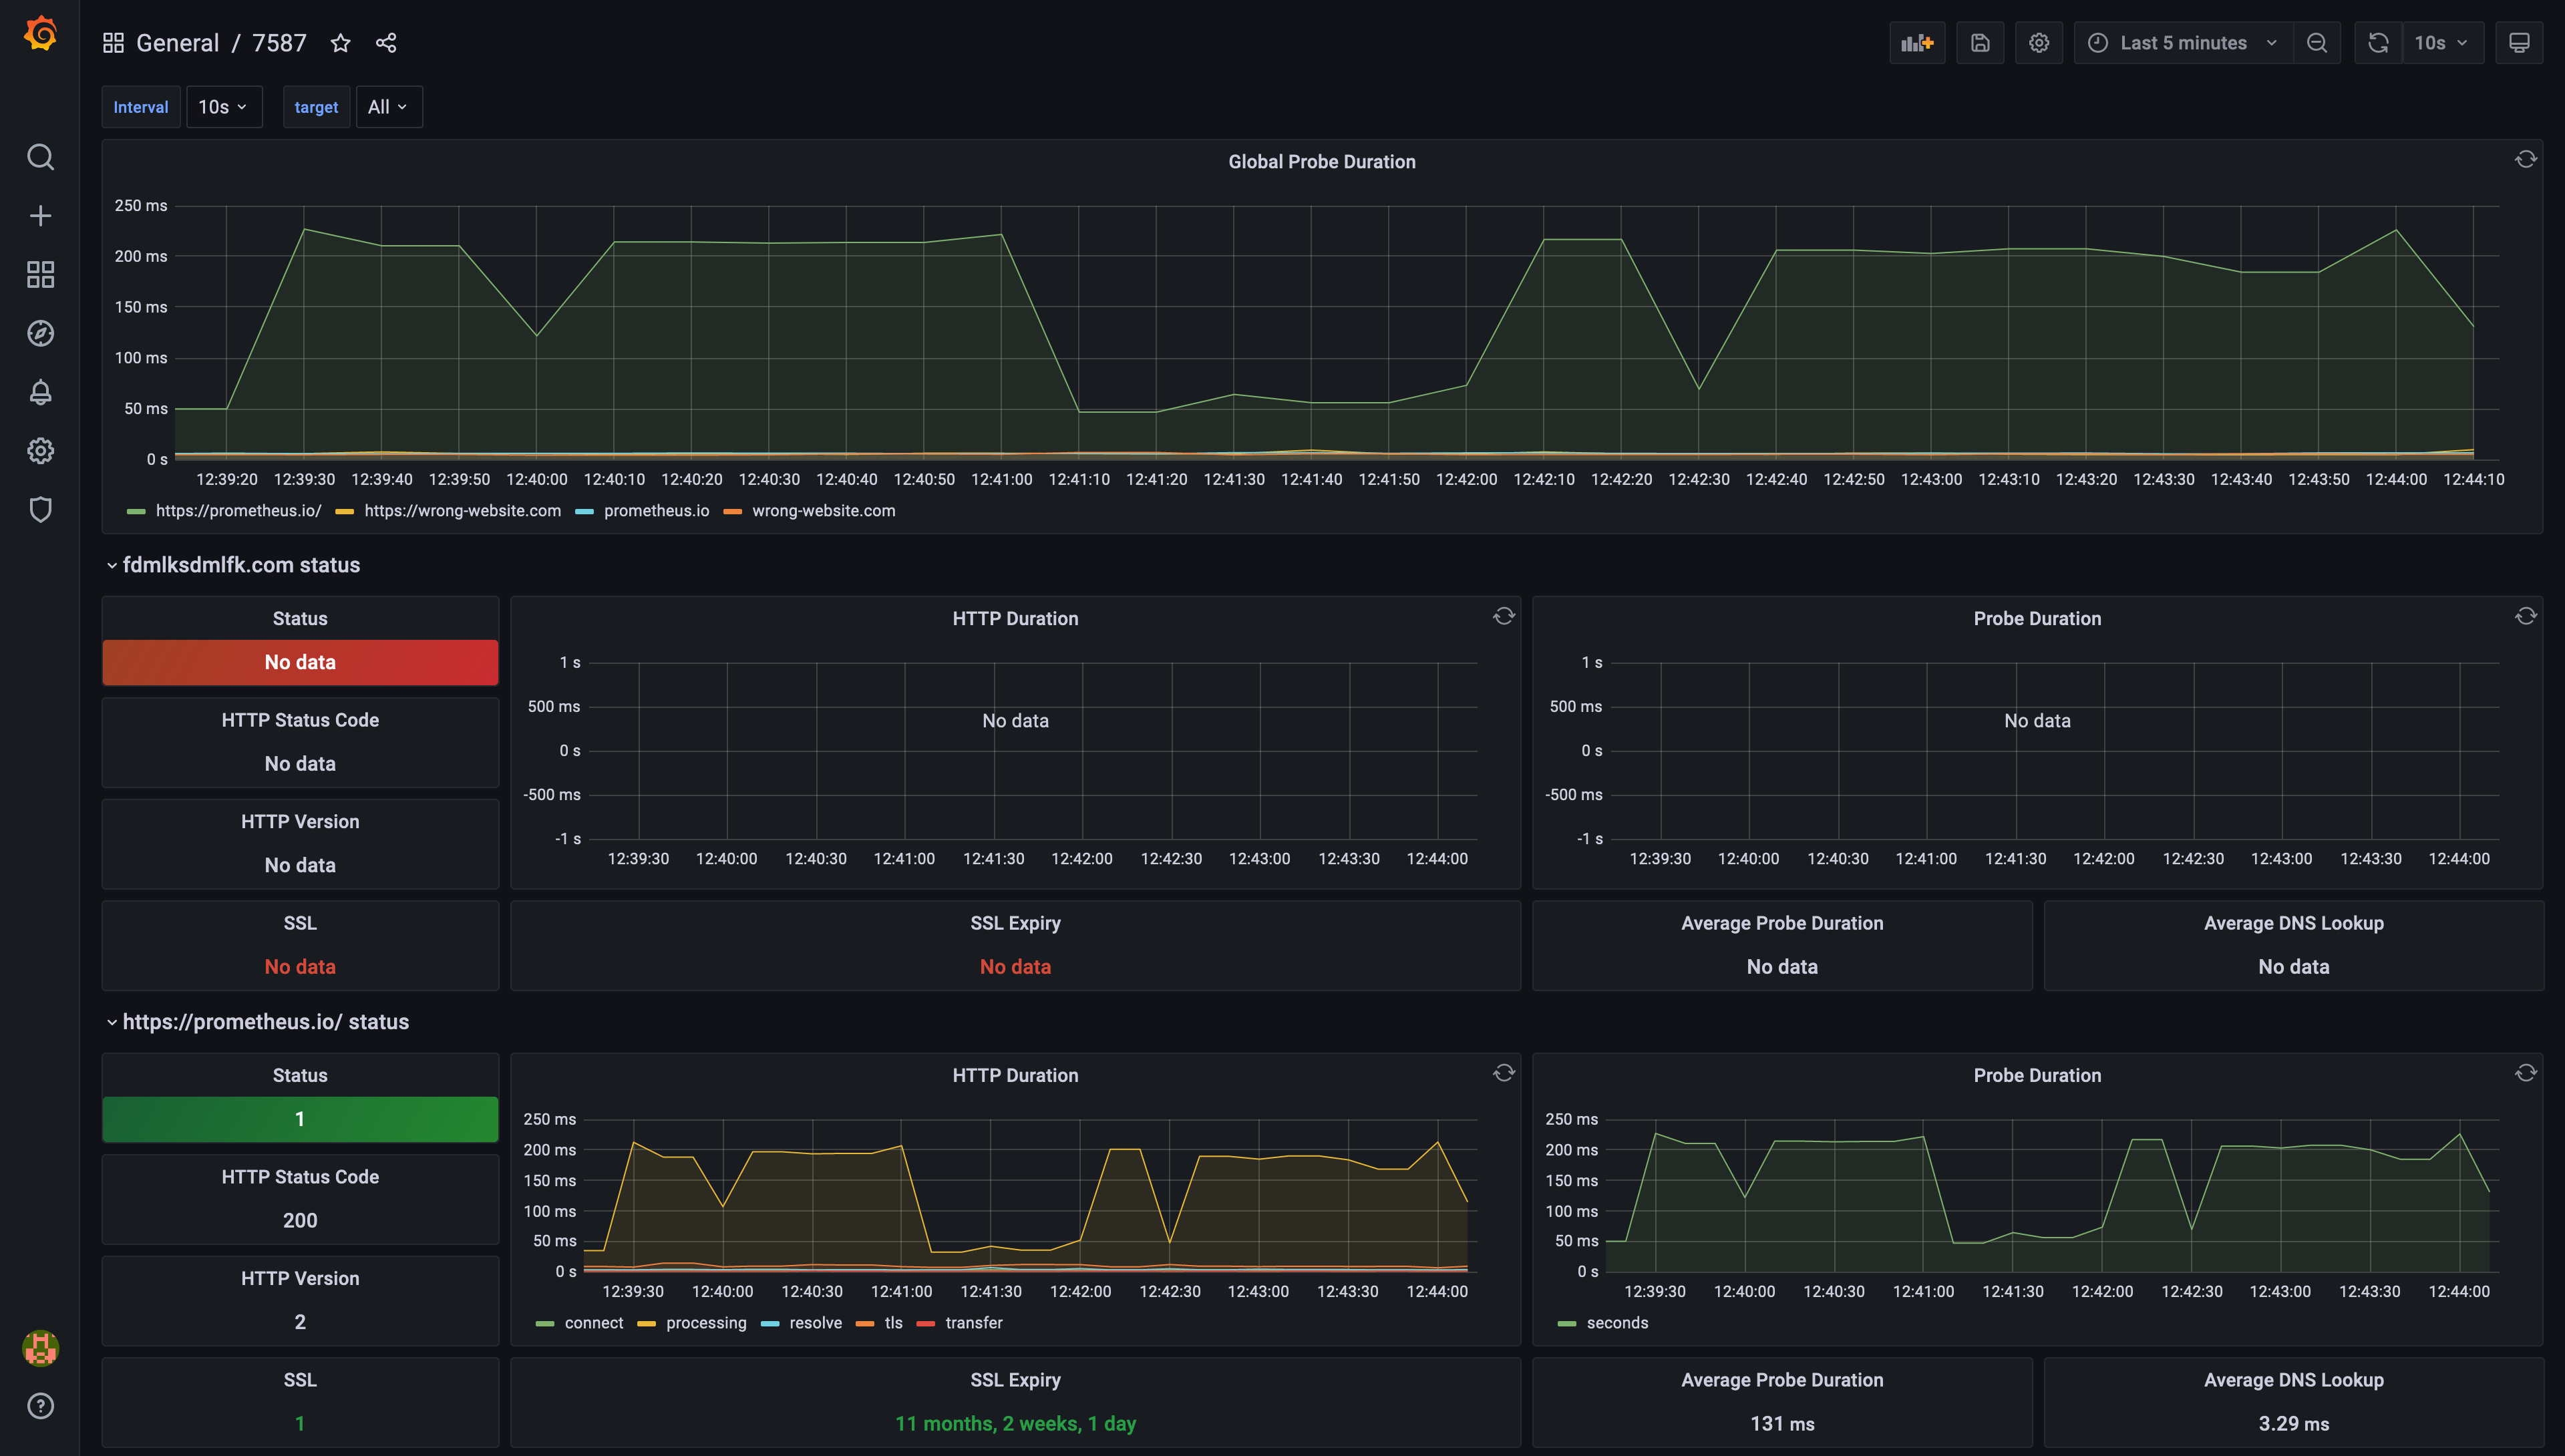The width and height of the screenshot is (2565, 1456).
Task: Click the SSL Expiry 11 months link
Action: click(1016, 1423)
